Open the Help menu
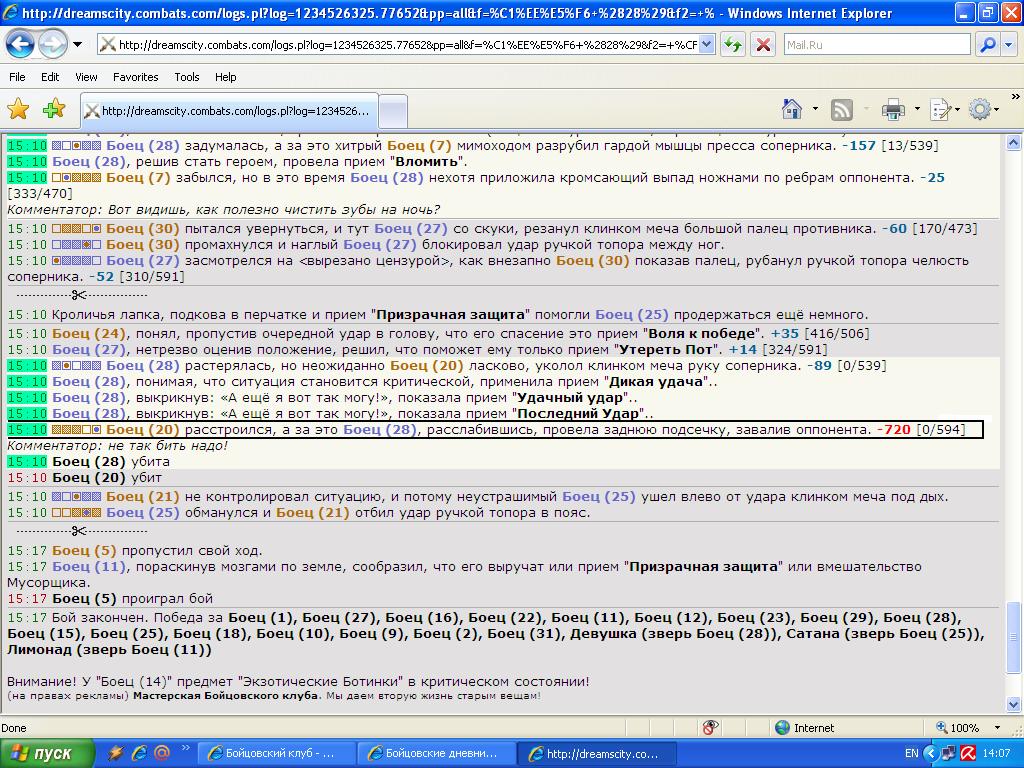1024x768 pixels. tap(226, 77)
